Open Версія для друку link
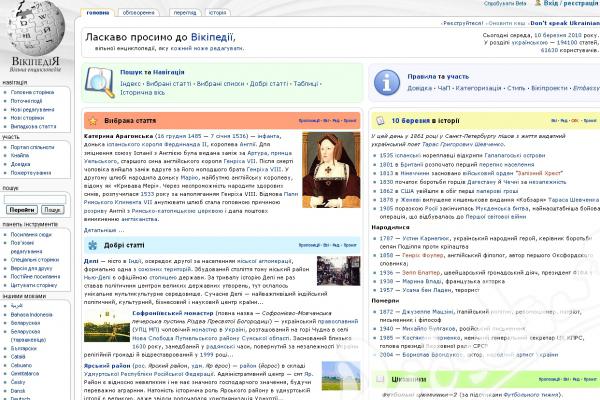The height and width of the screenshot is (400, 600). [31, 268]
